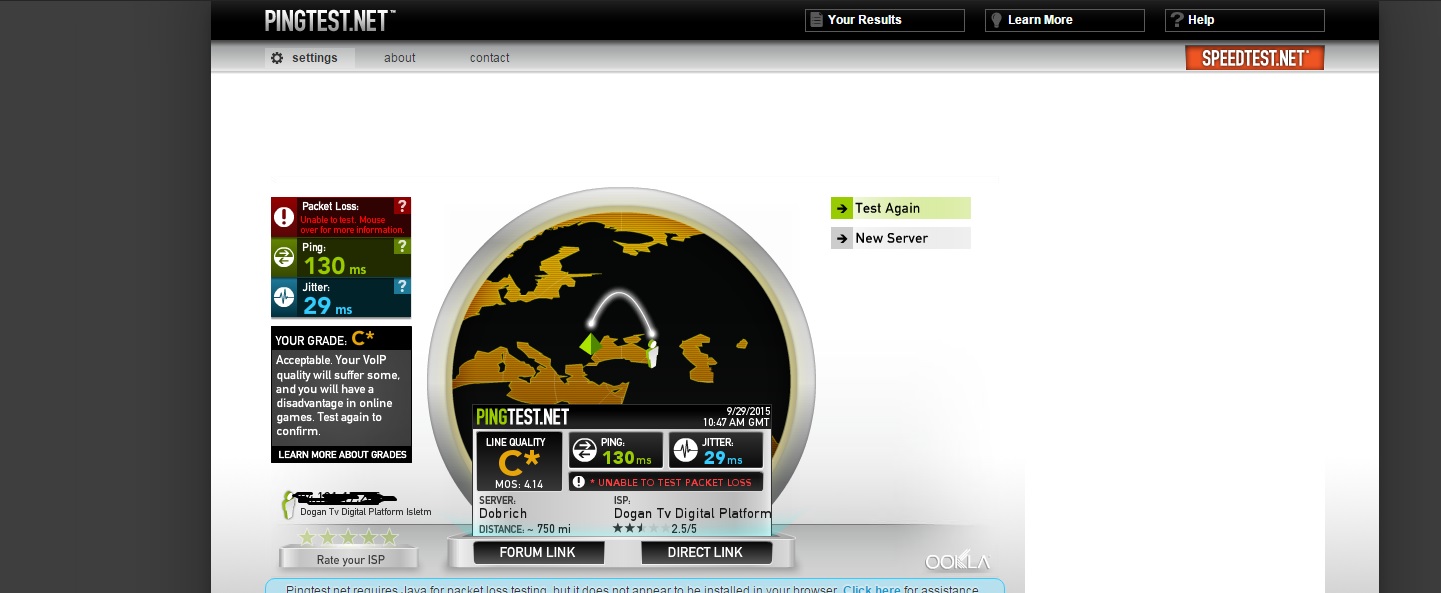Click the Jitter question mark help icon
This screenshot has height=593, width=1441.
click(402, 286)
